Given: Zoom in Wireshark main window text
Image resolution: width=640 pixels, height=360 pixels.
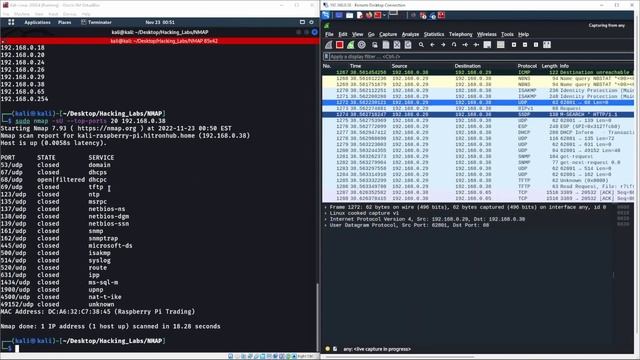Looking at the screenshot, I should [x=514, y=45].
